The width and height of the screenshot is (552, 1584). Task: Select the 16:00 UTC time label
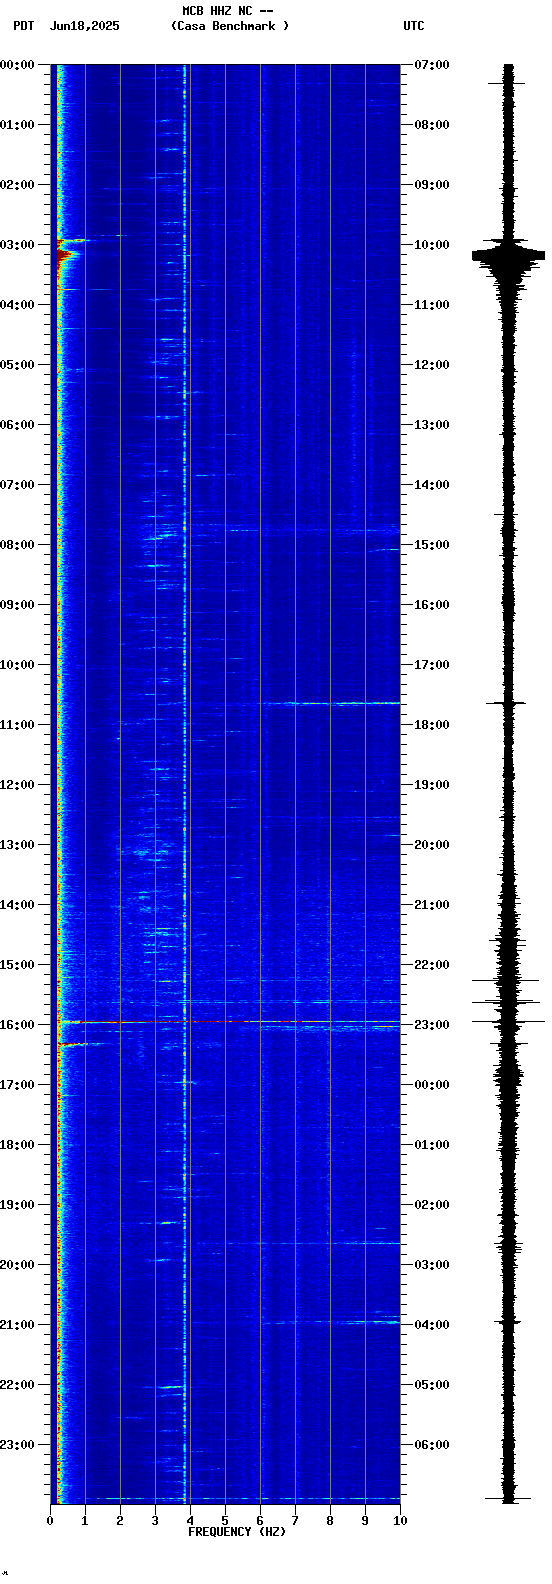pos(432,605)
